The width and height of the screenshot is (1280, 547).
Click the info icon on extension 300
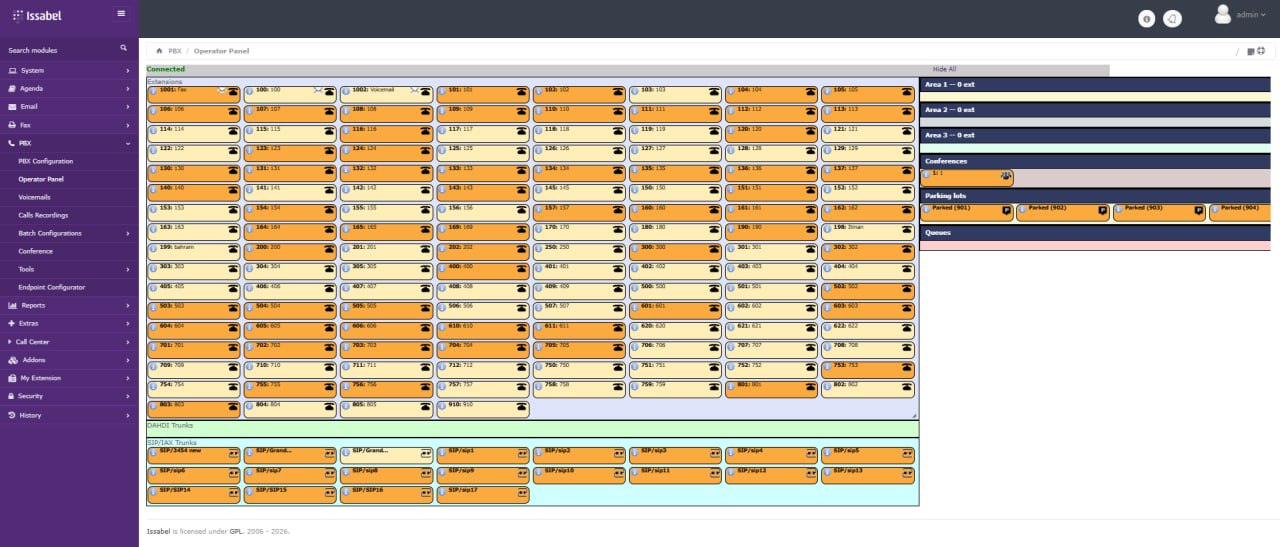click(x=634, y=247)
